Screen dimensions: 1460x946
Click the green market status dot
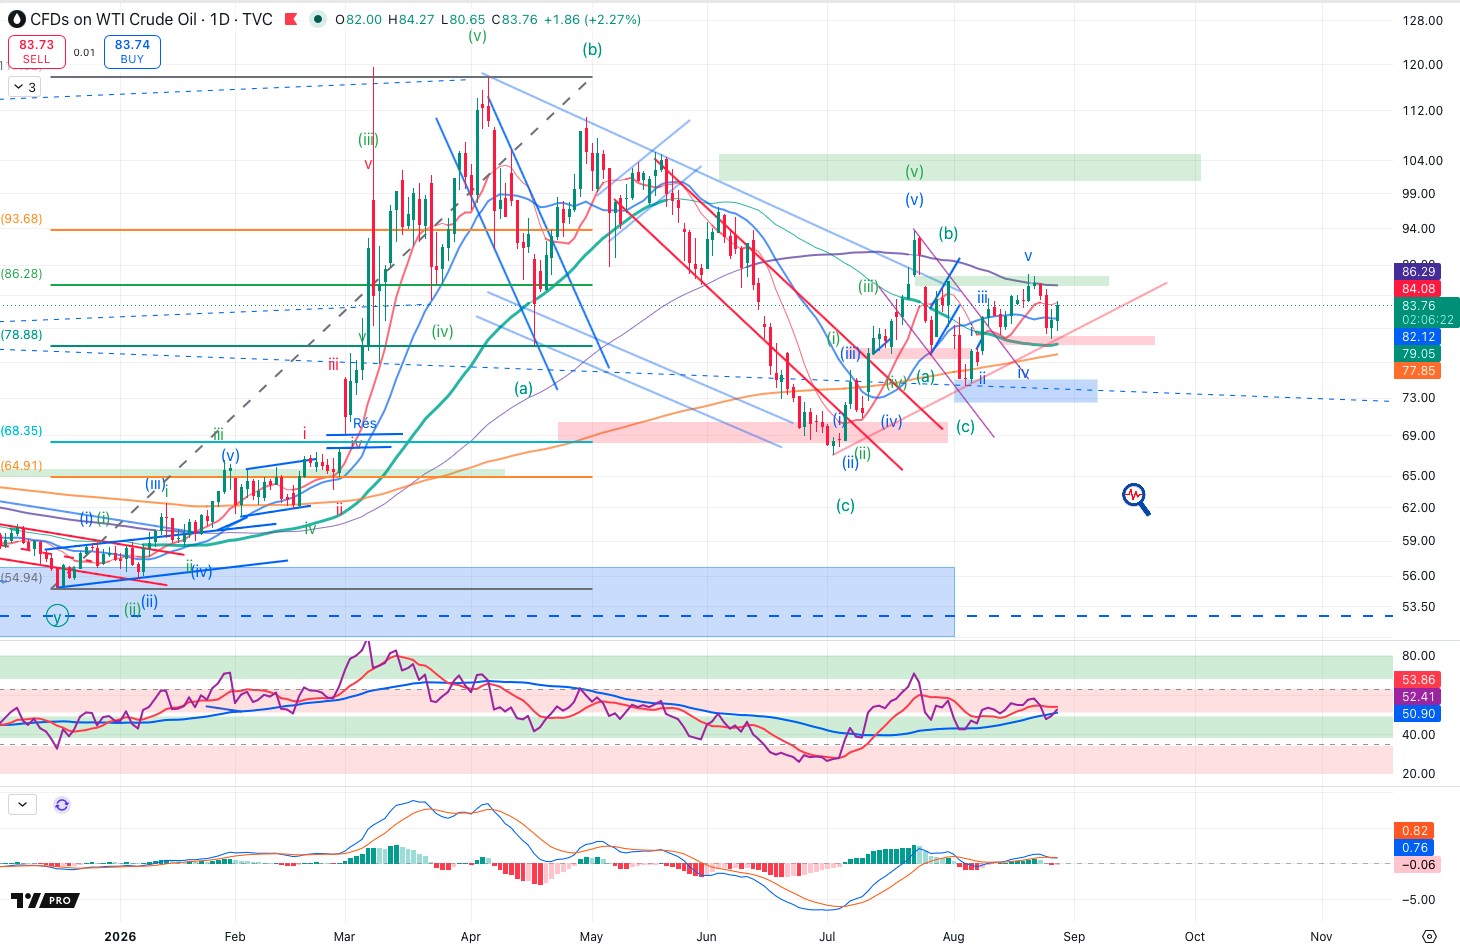(318, 19)
